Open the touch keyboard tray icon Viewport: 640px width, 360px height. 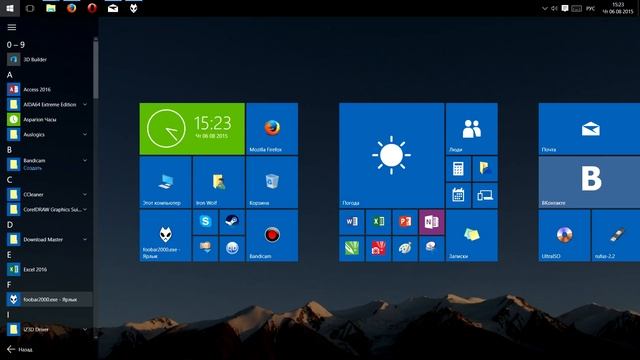click(x=576, y=8)
